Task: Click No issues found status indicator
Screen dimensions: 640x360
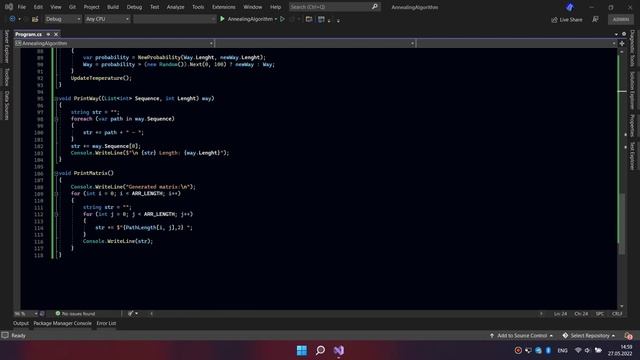Action: point(76,314)
